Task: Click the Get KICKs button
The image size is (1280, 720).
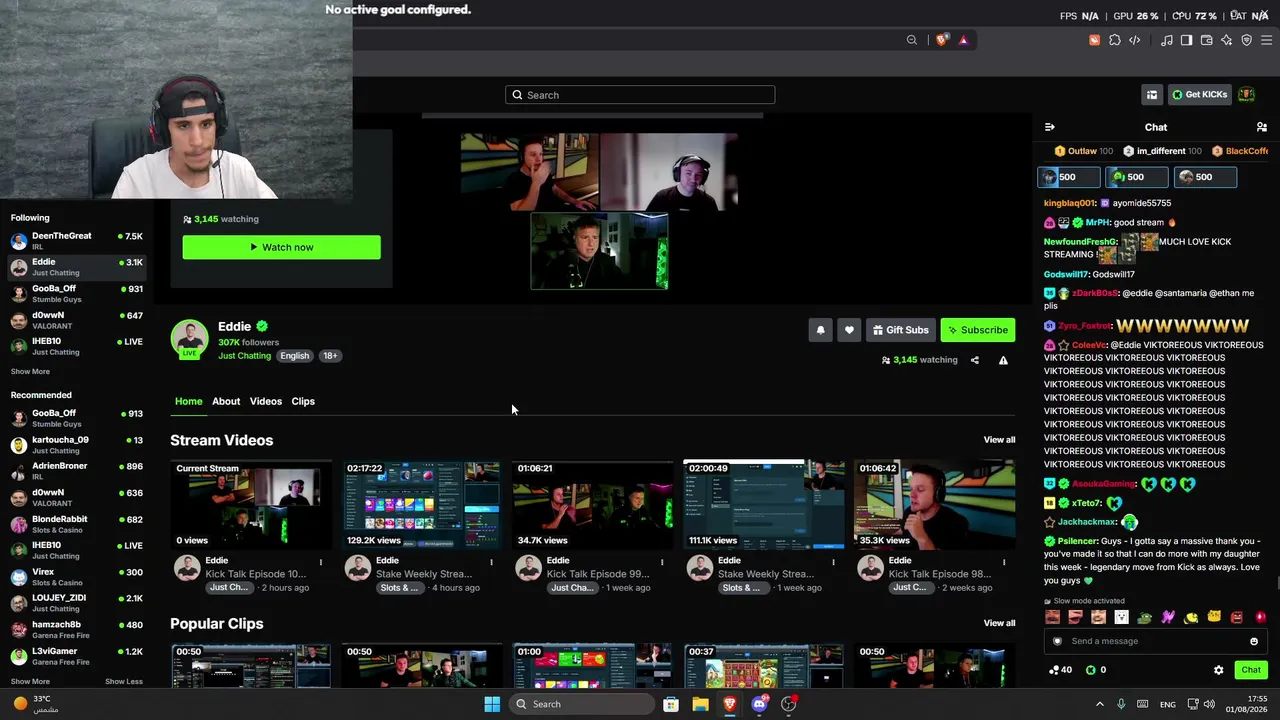Action: (1200, 94)
